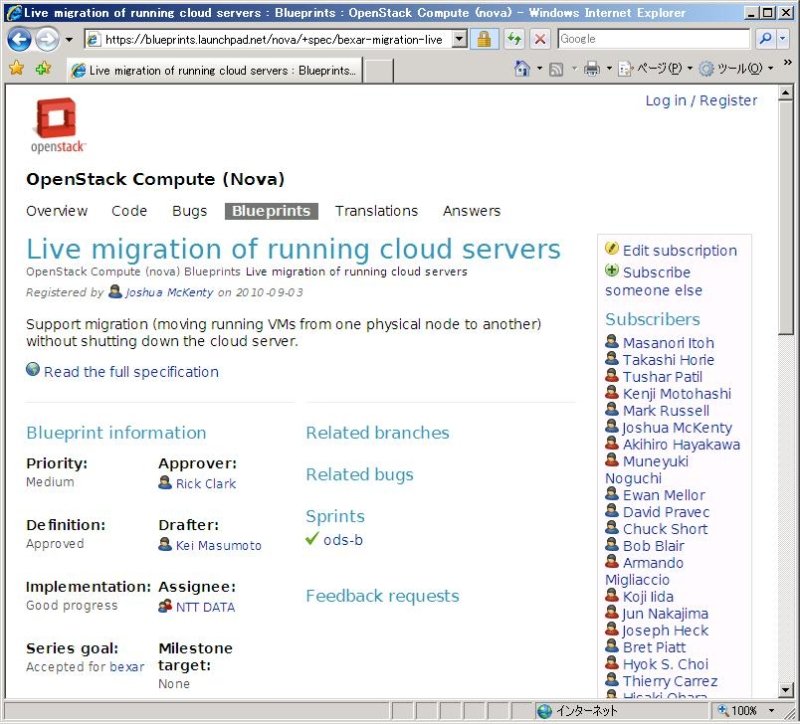The image size is (800, 724).
Task: Open subscriber Thierry Carrez profile
Action: 670,681
